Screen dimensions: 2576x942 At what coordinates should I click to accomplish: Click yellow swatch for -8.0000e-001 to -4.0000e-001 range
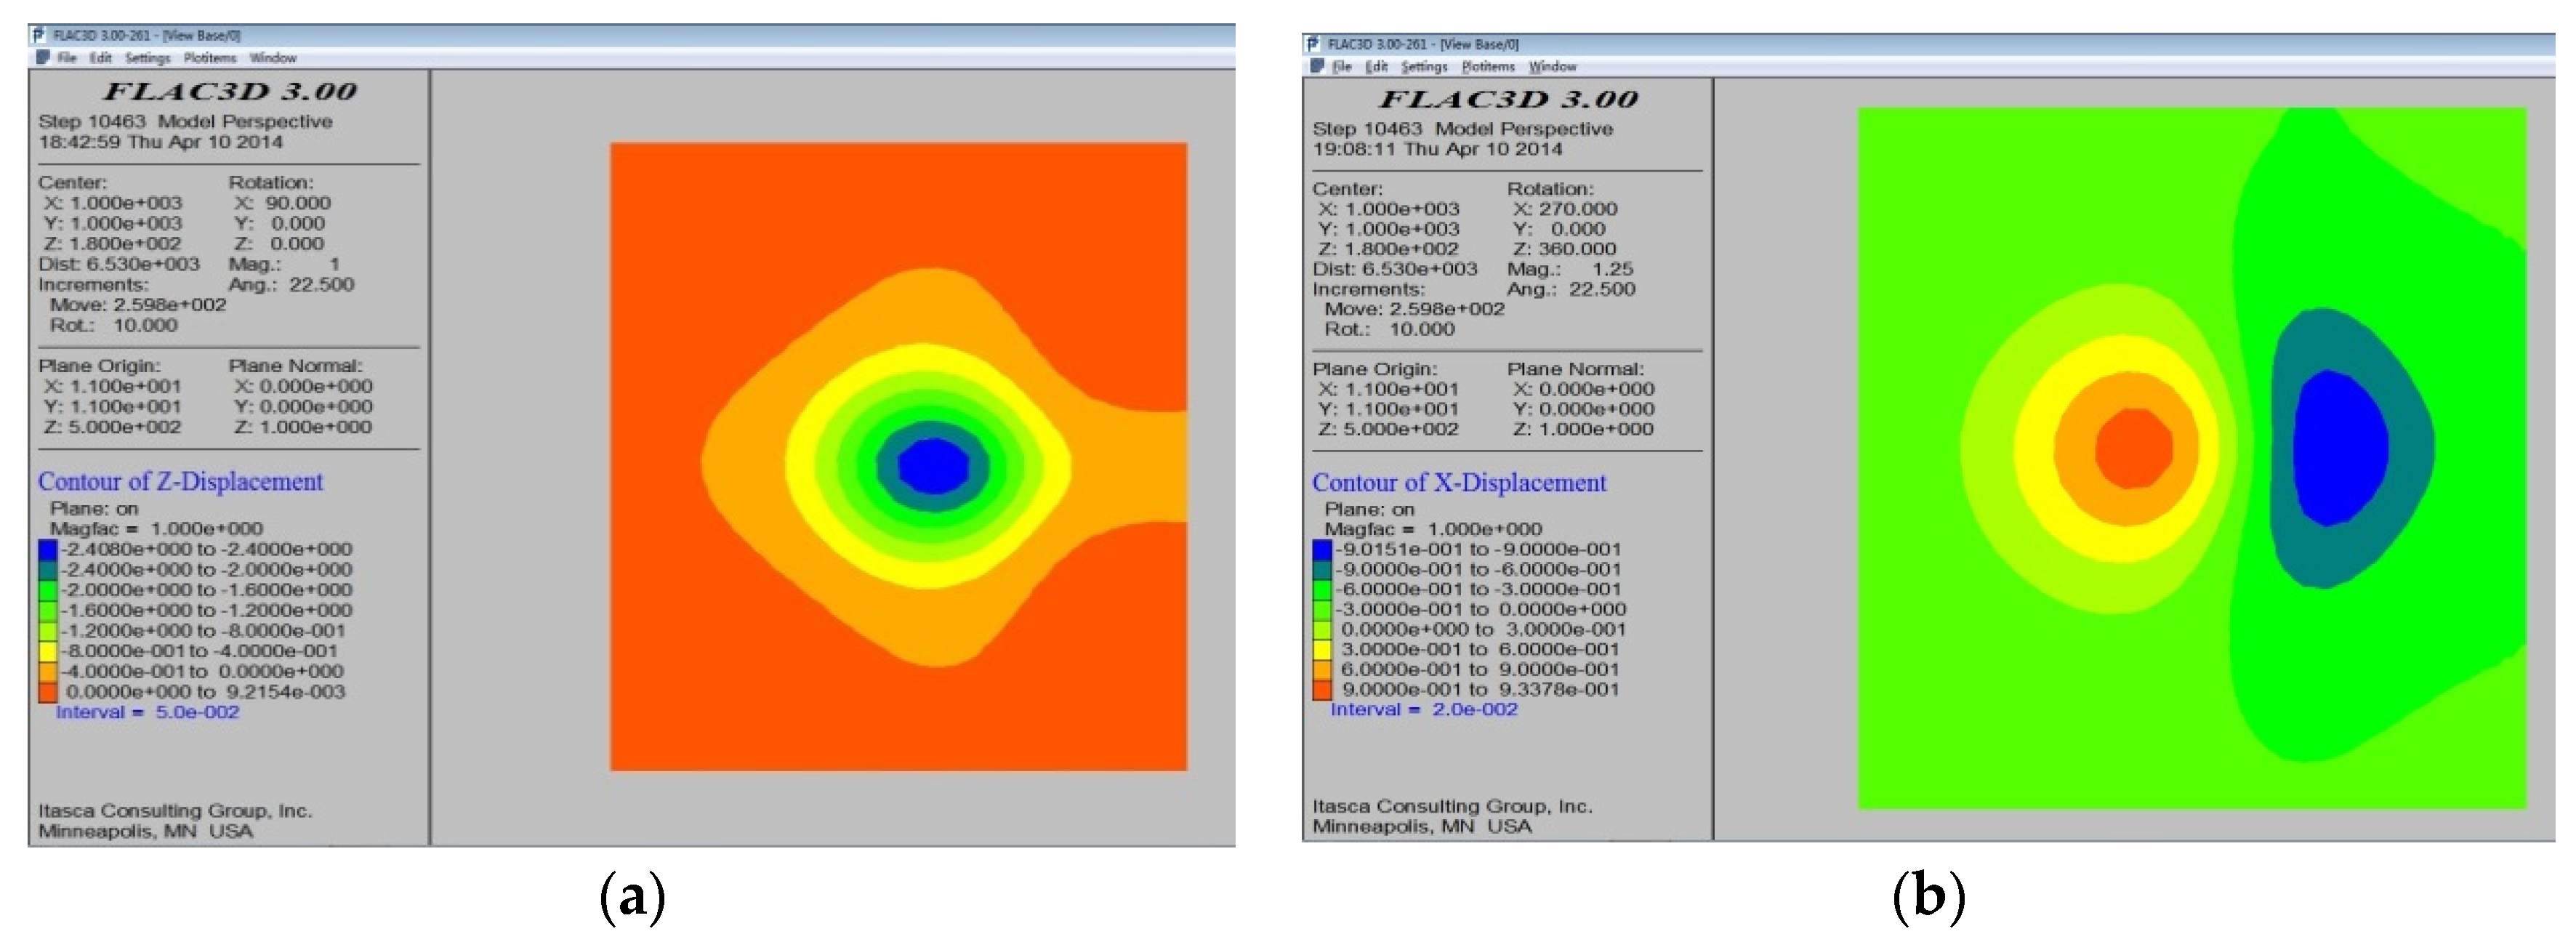[x=48, y=651]
